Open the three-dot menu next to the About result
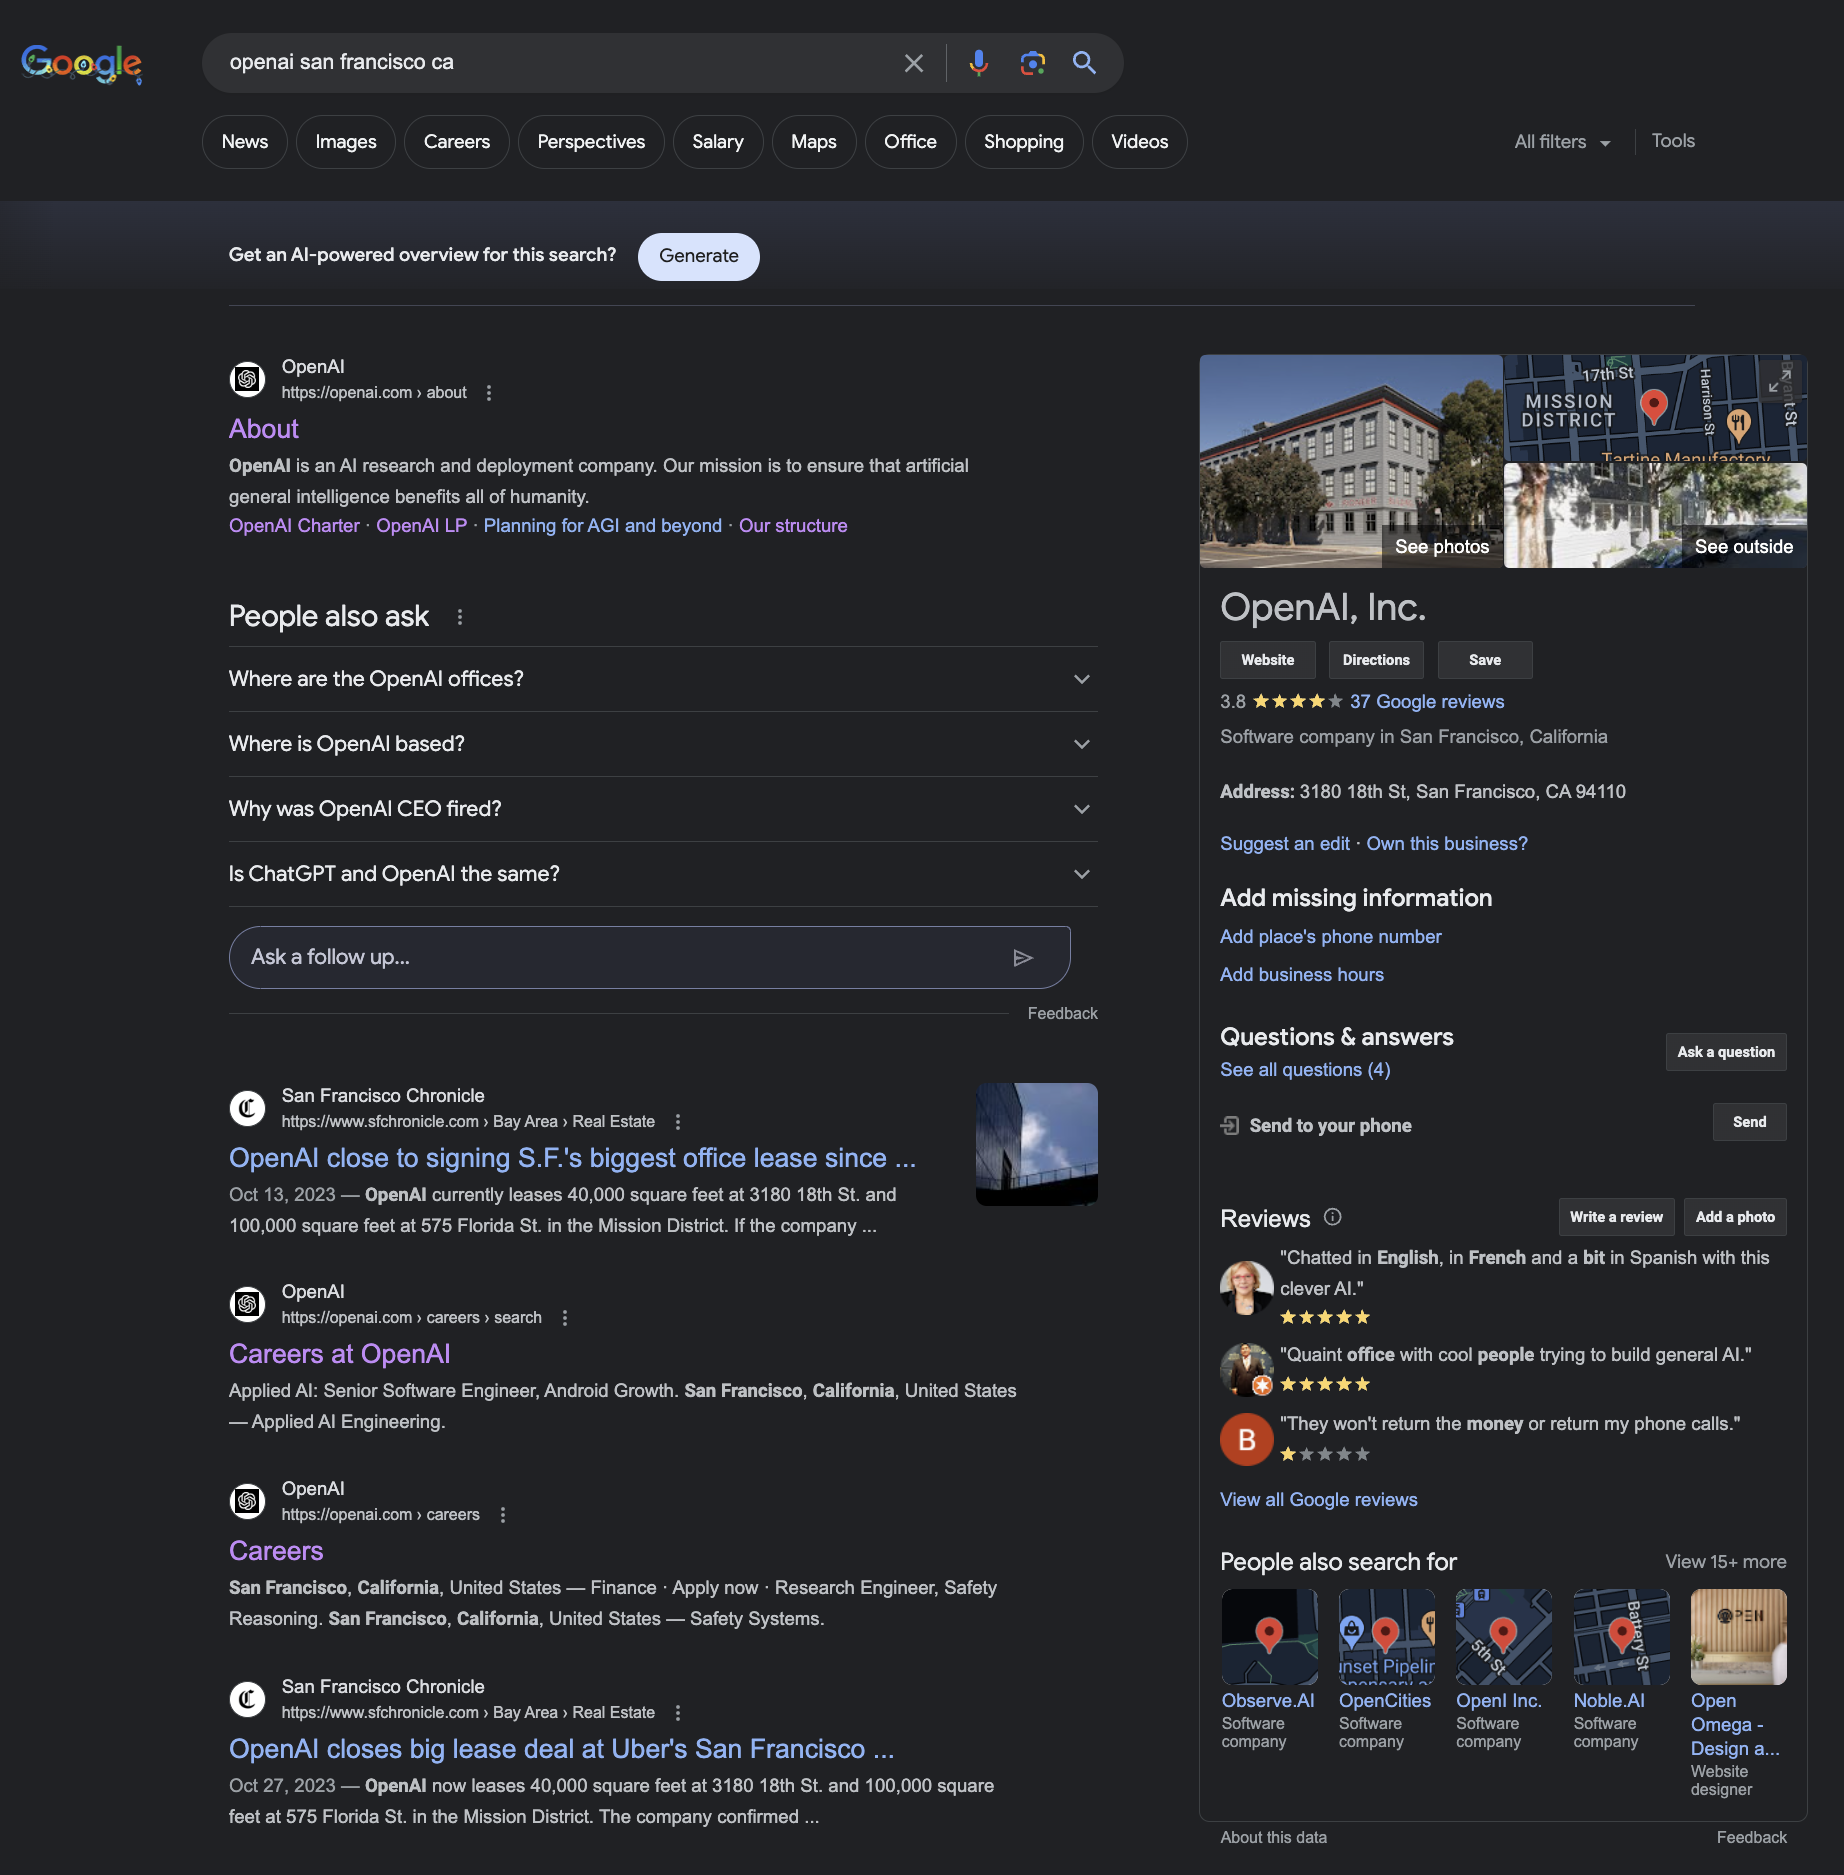This screenshot has width=1844, height=1875. coord(489,393)
